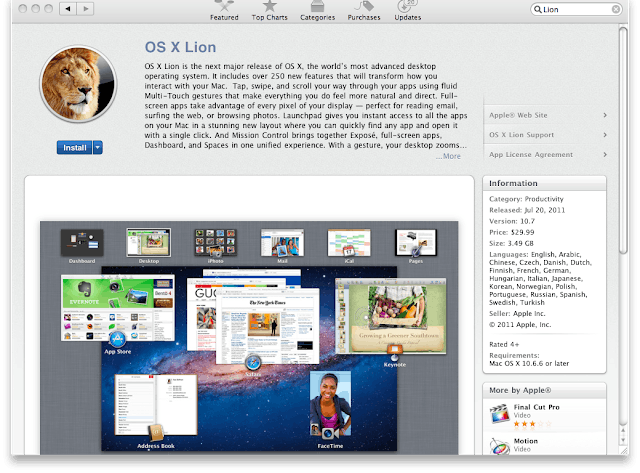Click the More by Apple header

(x=544, y=390)
